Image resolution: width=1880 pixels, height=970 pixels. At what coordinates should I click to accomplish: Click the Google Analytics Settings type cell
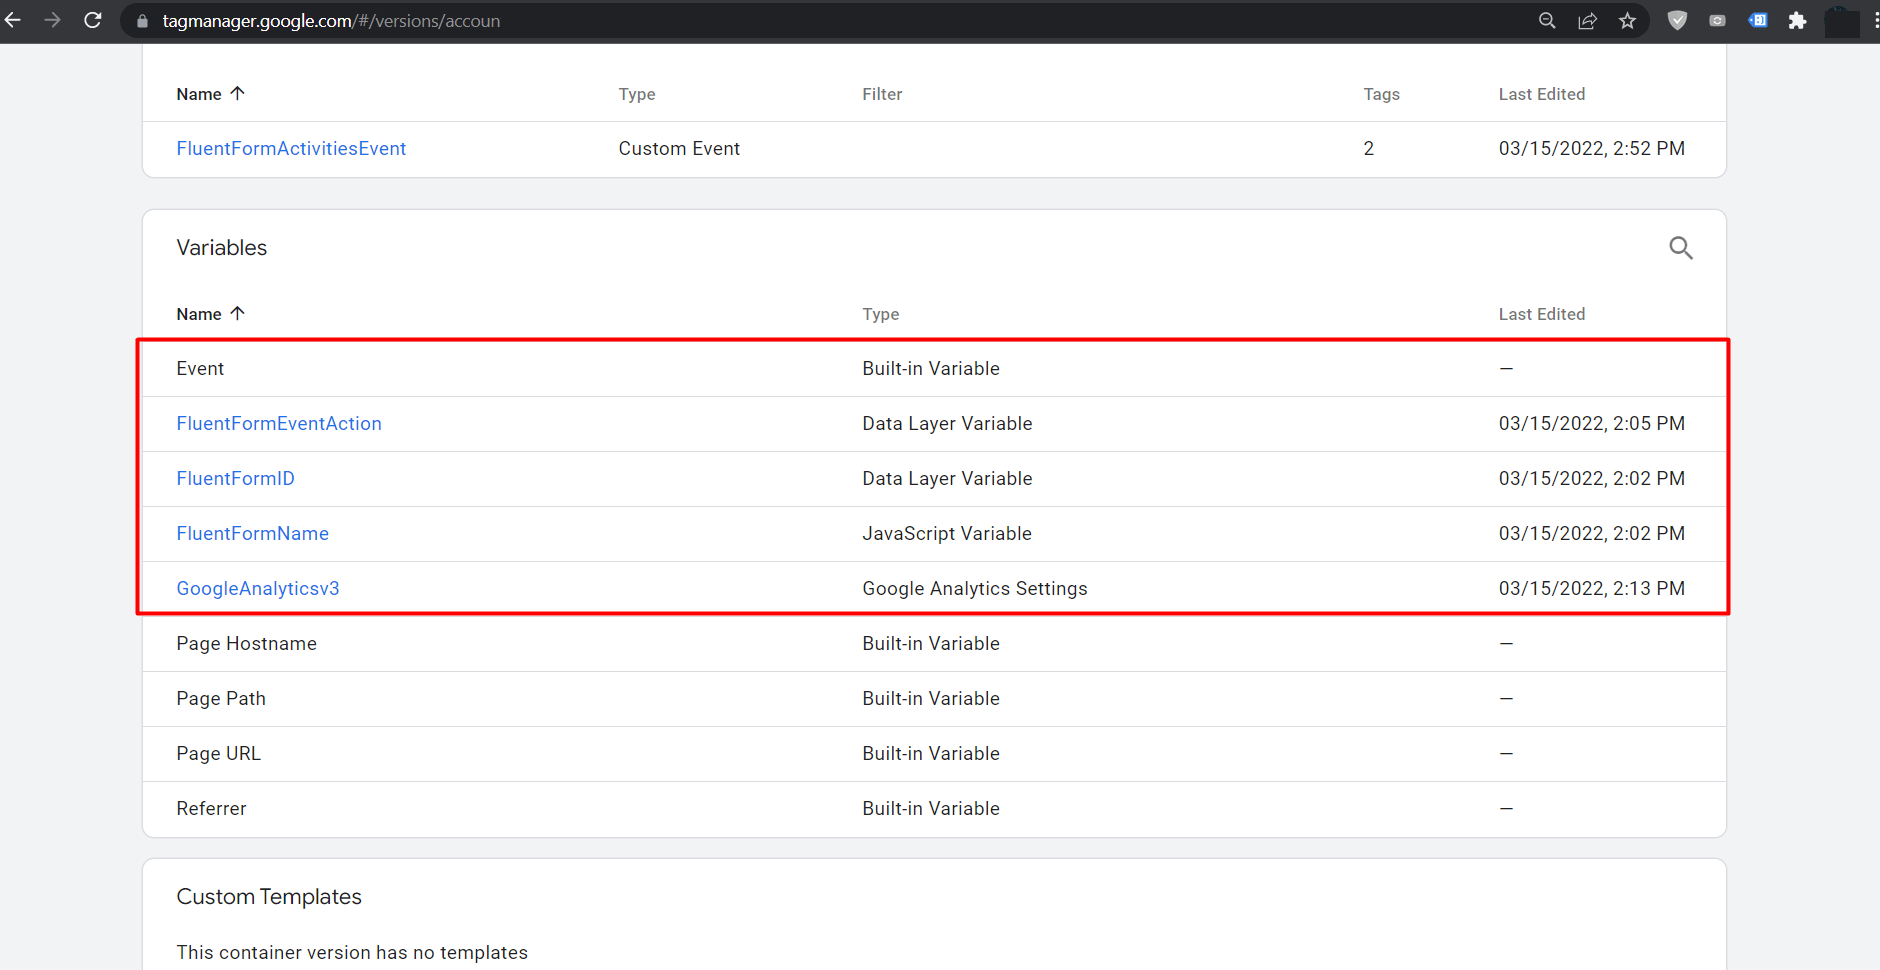(975, 588)
